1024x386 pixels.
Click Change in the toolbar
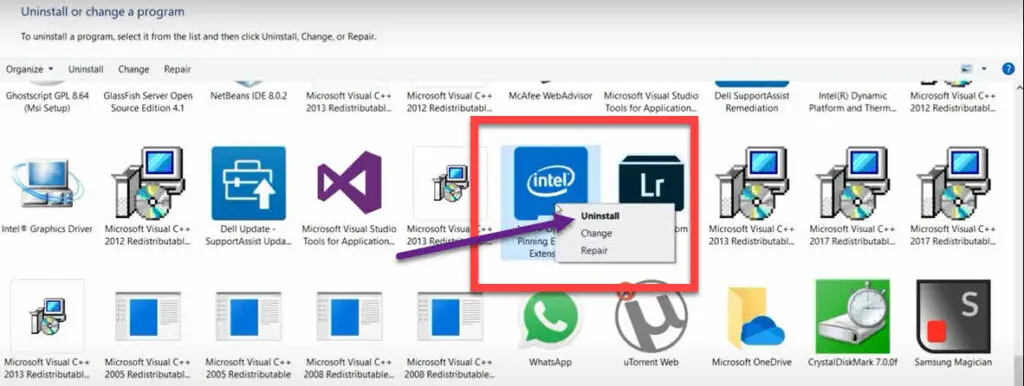tap(133, 69)
